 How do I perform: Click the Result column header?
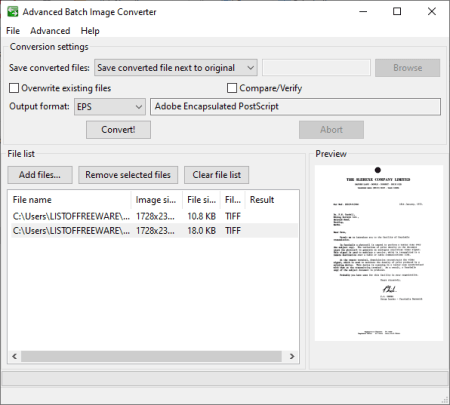271,200
